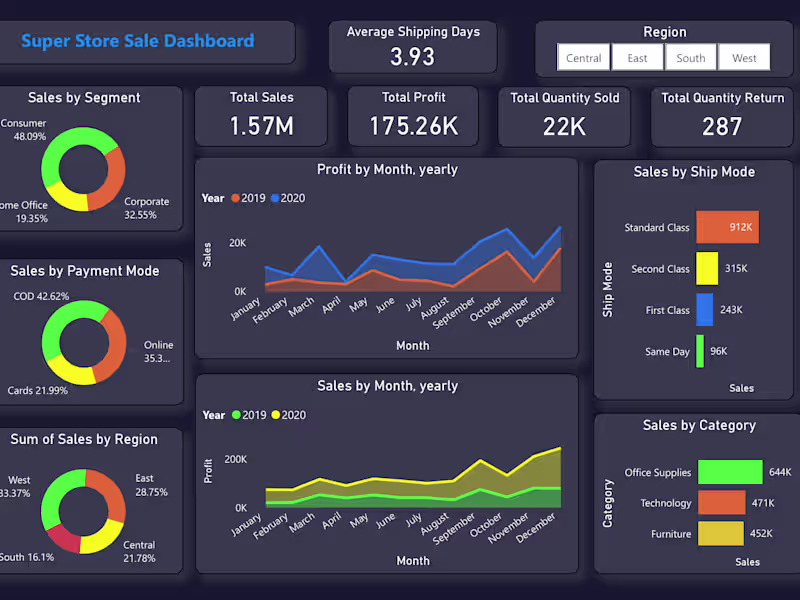Click the Sales by Month, yearly title
The width and height of the screenshot is (800, 600).
tap(387, 386)
